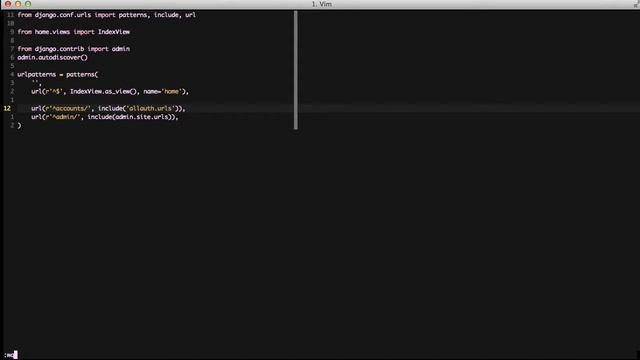
Task: Click the green zoom window button
Action: click(x=28, y=4)
